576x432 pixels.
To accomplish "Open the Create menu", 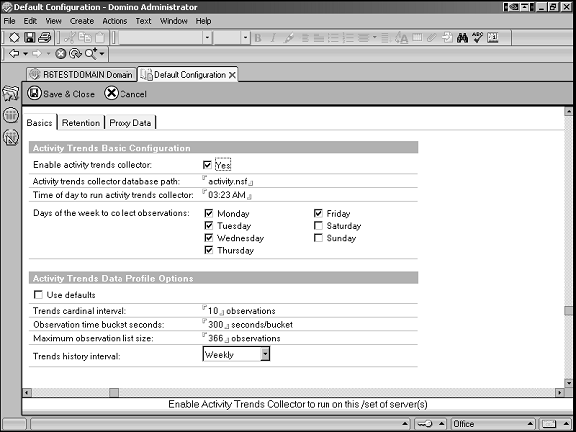I will [82, 21].
